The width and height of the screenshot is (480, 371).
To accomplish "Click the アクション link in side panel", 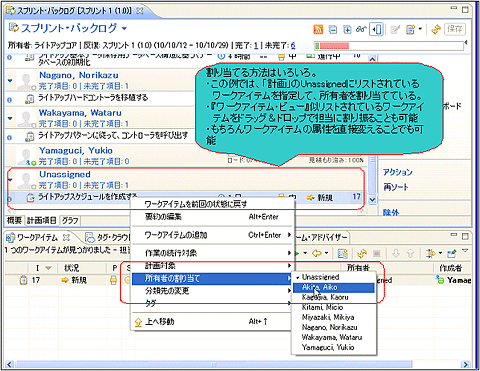I will 398,172.
